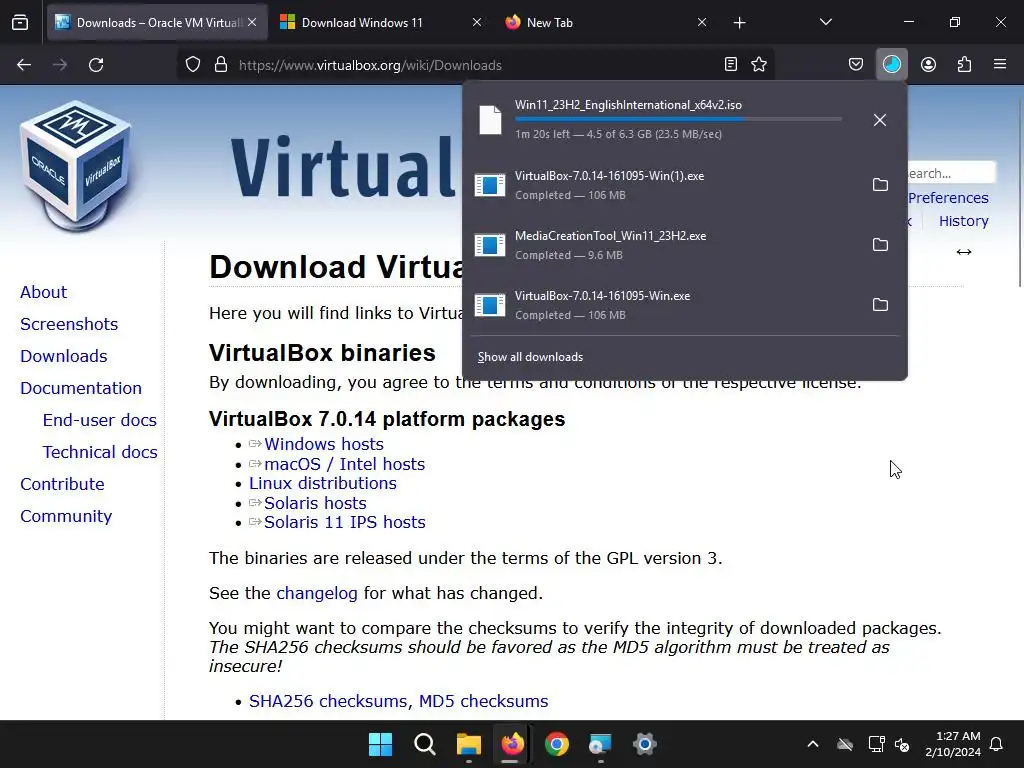Open About sidebar link

click(43, 292)
